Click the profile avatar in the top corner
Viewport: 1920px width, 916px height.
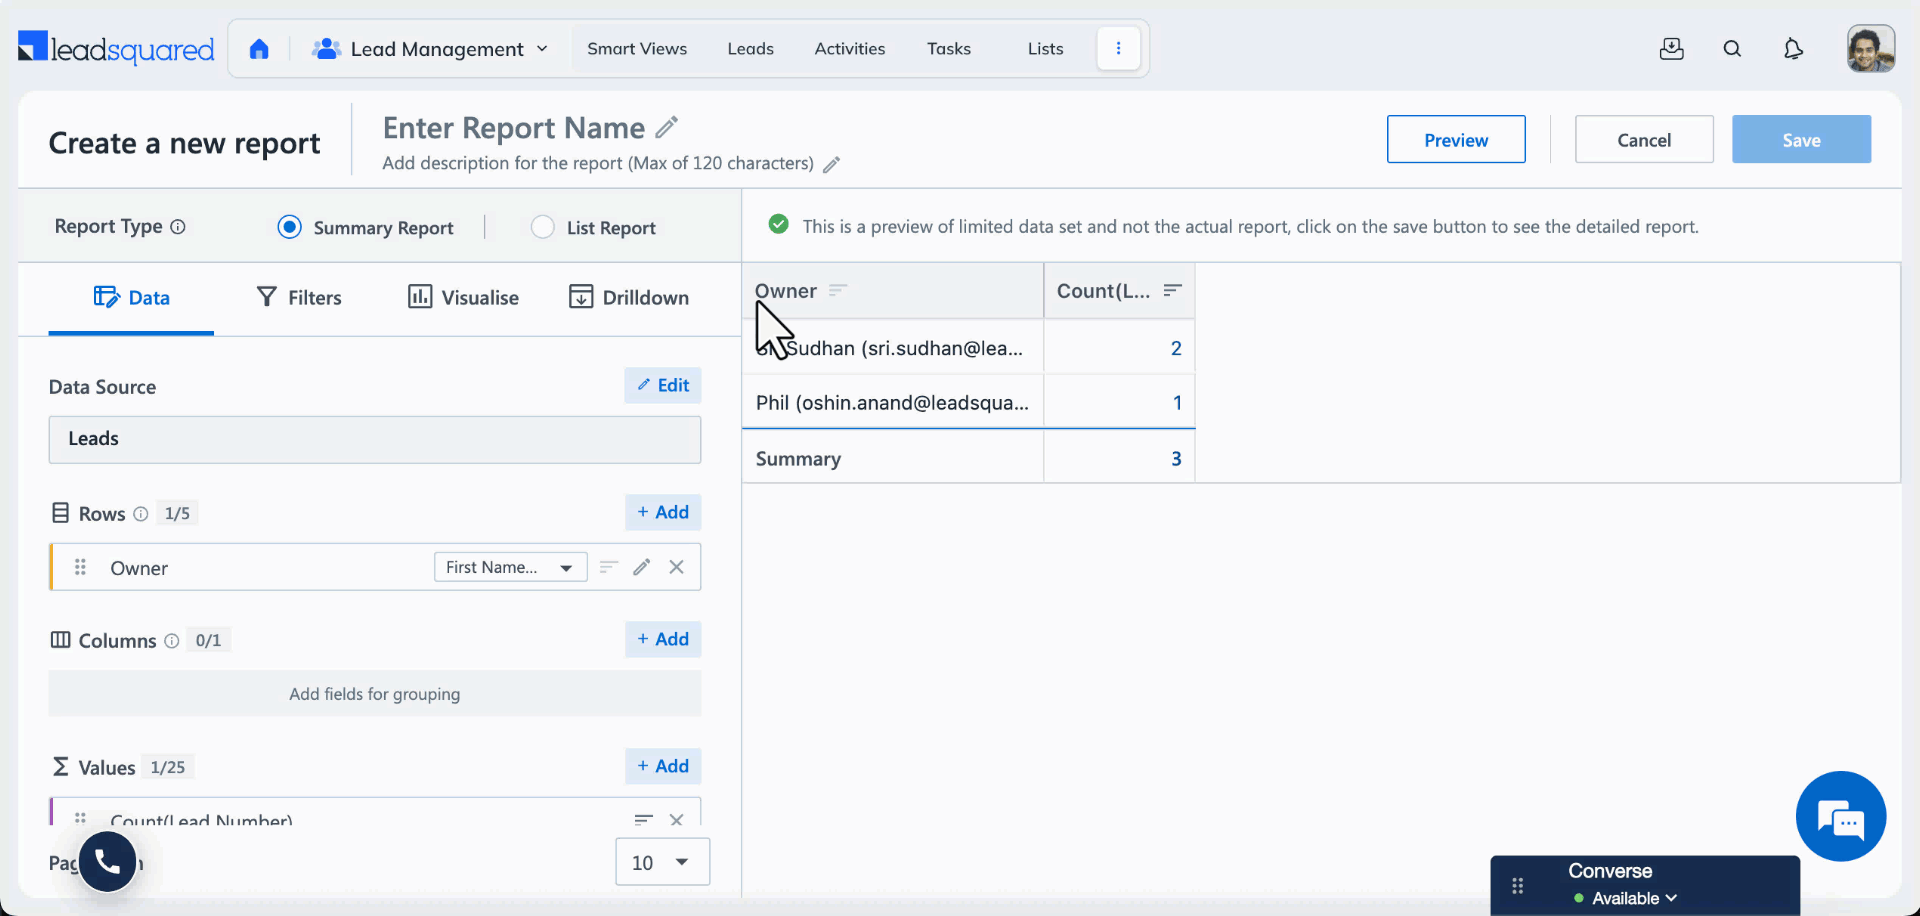point(1870,48)
